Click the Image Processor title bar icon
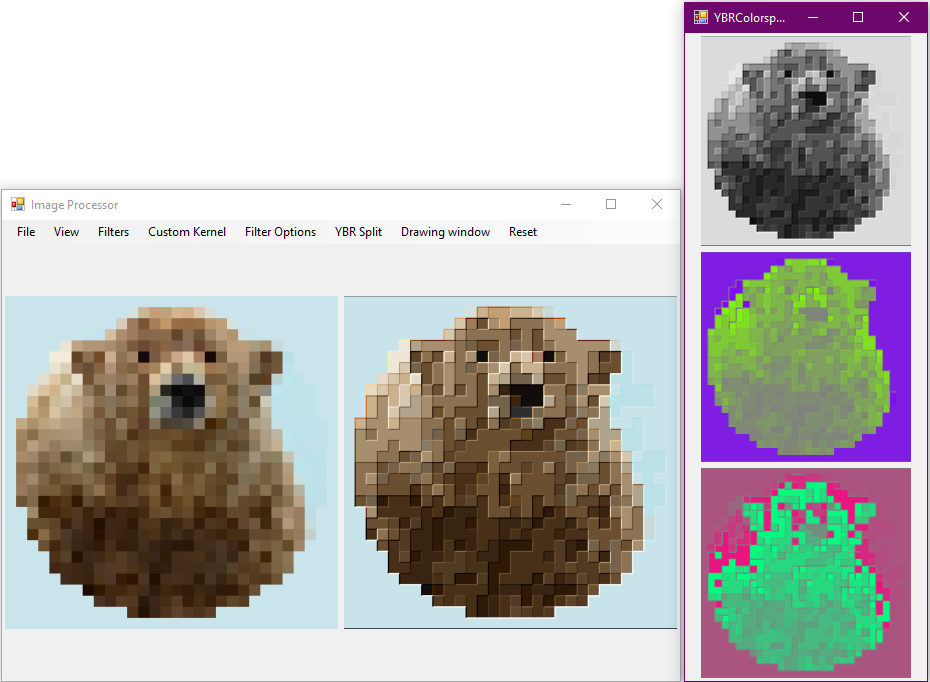930x682 pixels. tap(18, 205)
